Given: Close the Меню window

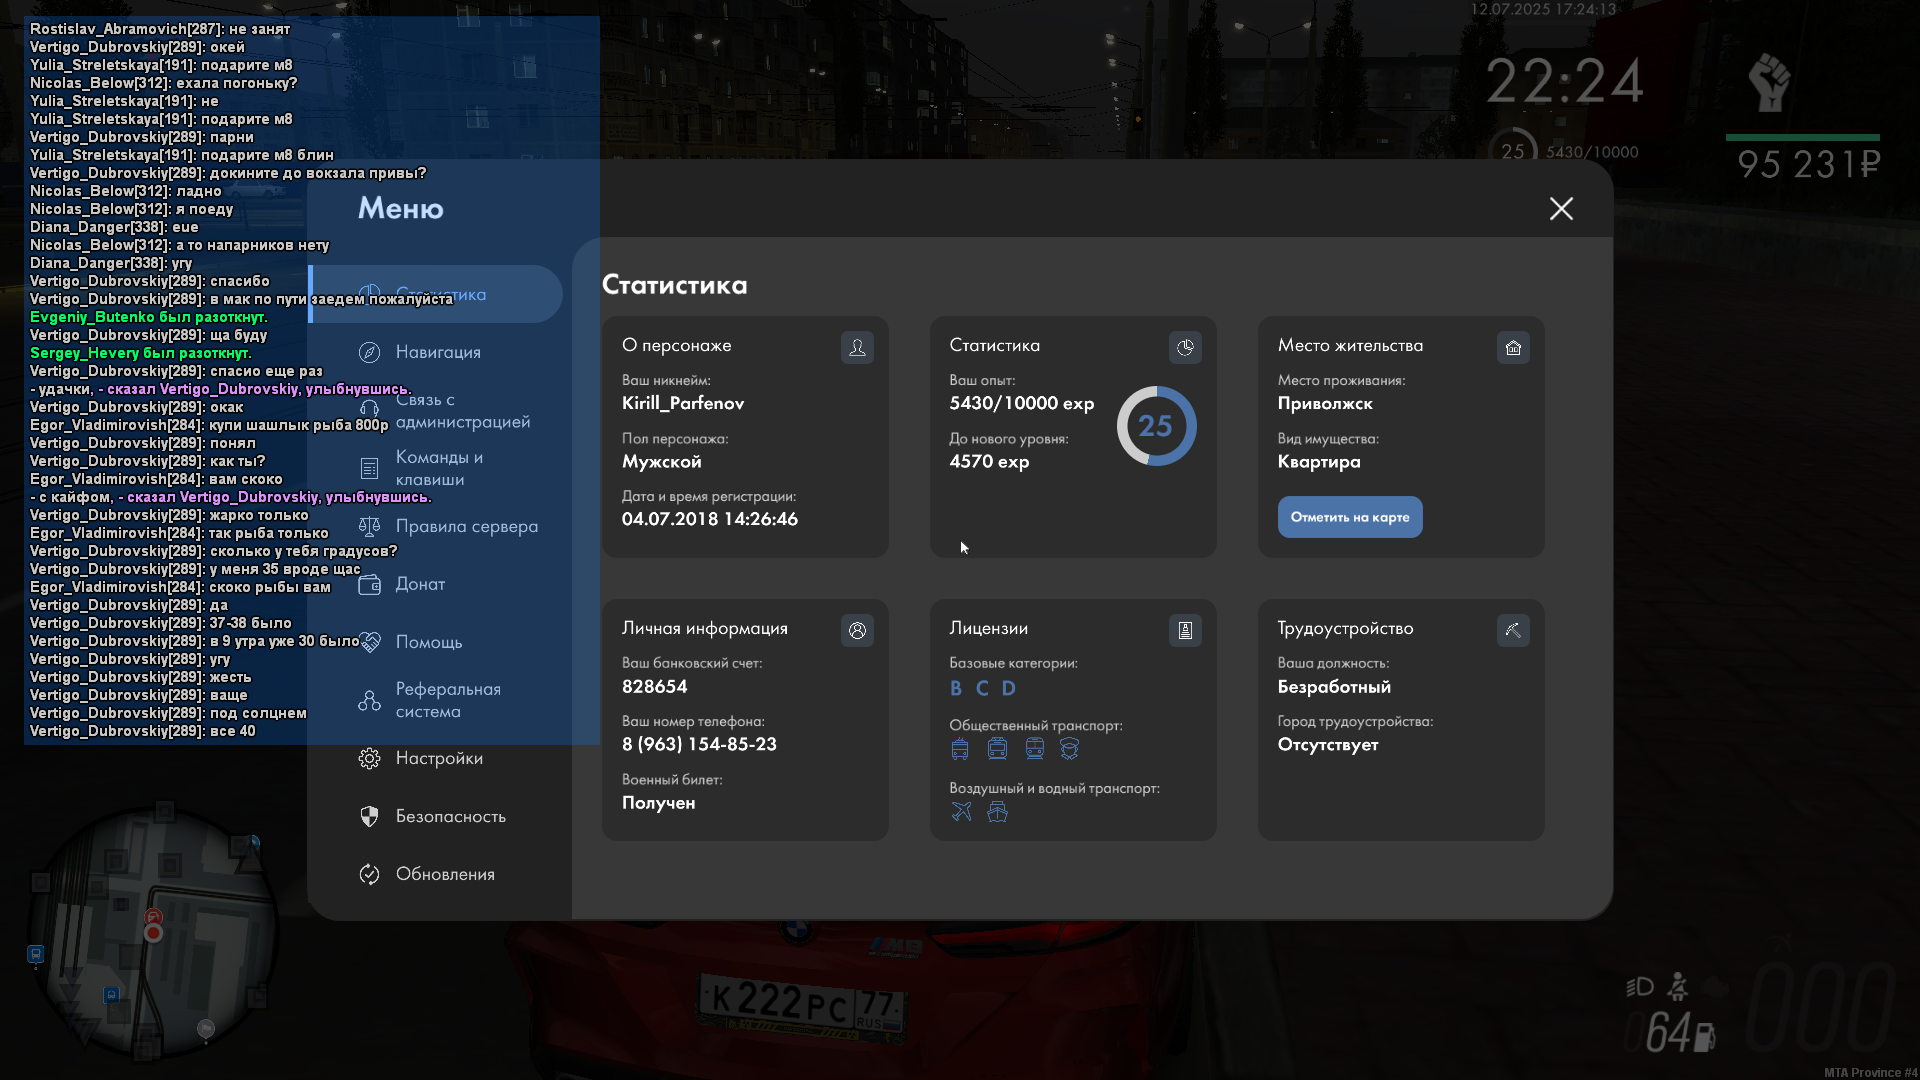Looking at the screenshot, I should pyautogui.click(x=1561, y=208).
